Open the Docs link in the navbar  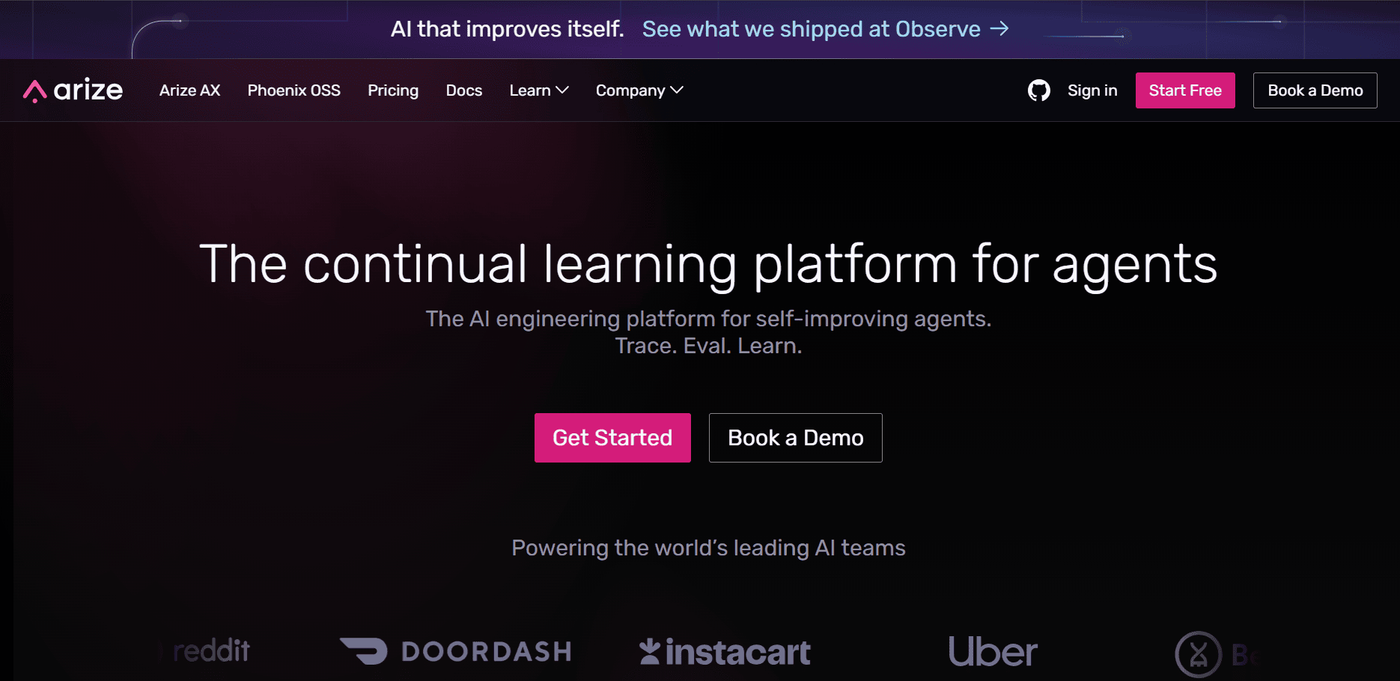[x=464, y=90]
